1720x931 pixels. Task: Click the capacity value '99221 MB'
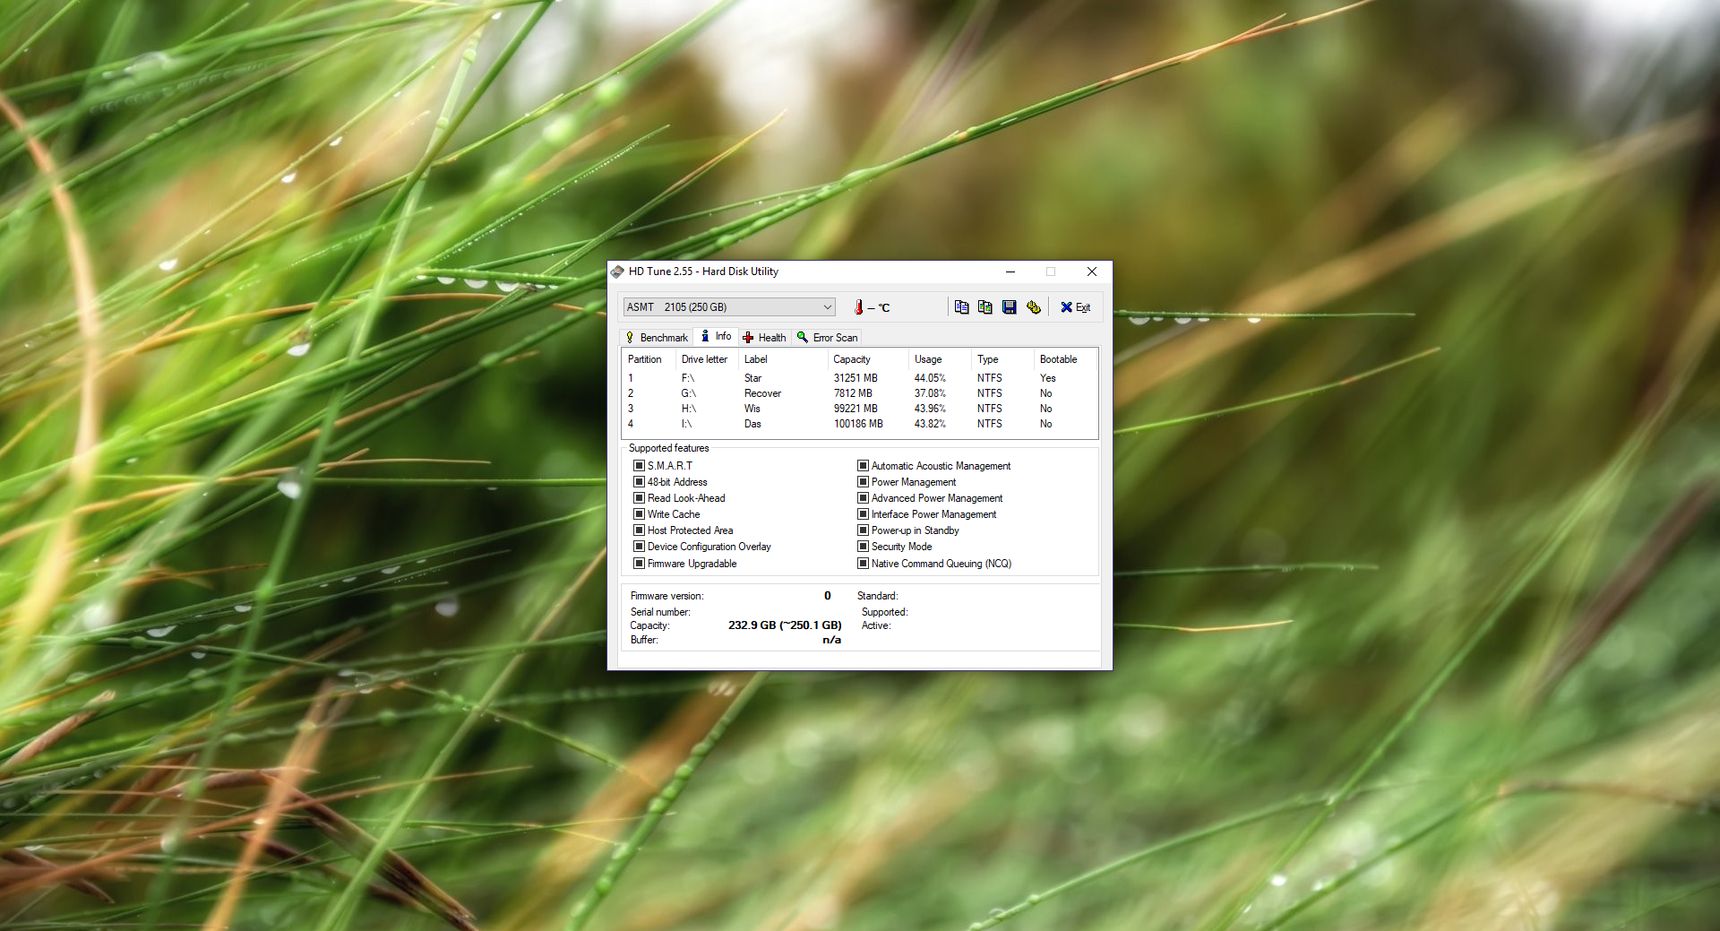pos(856,408)
